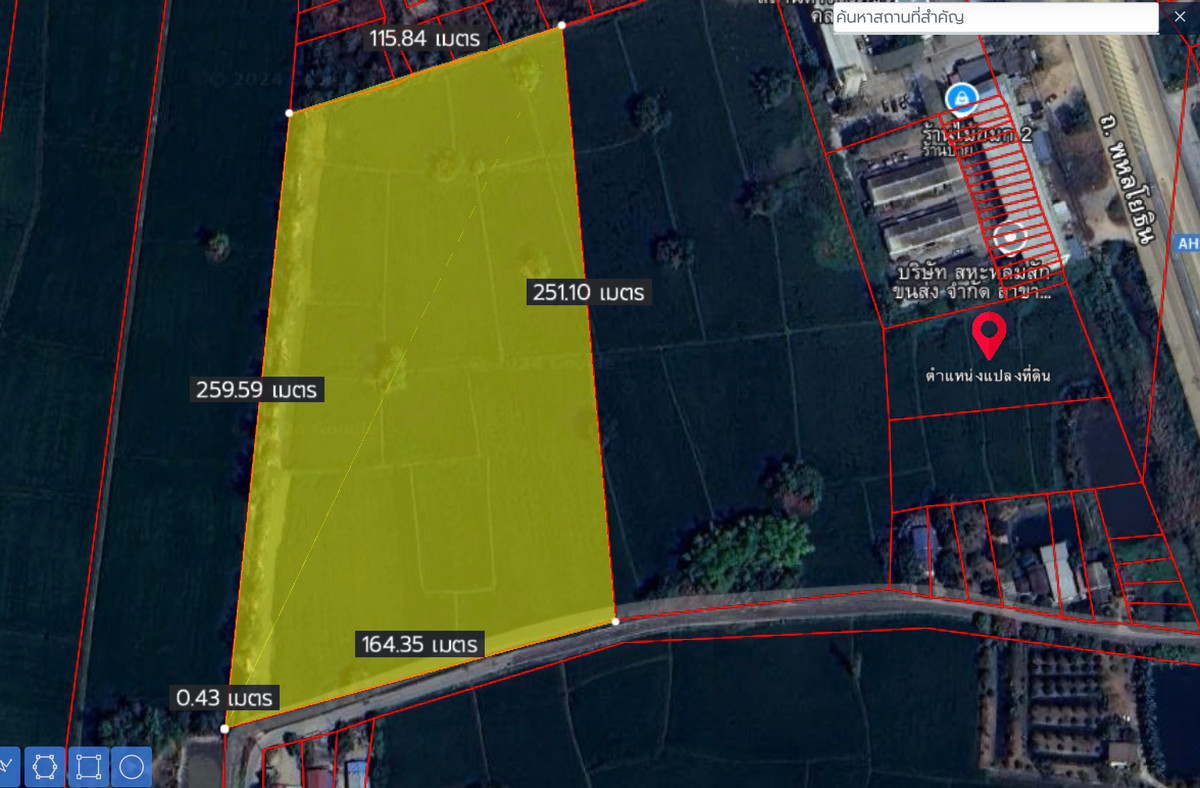Click the 0.43 เมตร measurement label
1200x788 pixels.
tap(224, 697)
